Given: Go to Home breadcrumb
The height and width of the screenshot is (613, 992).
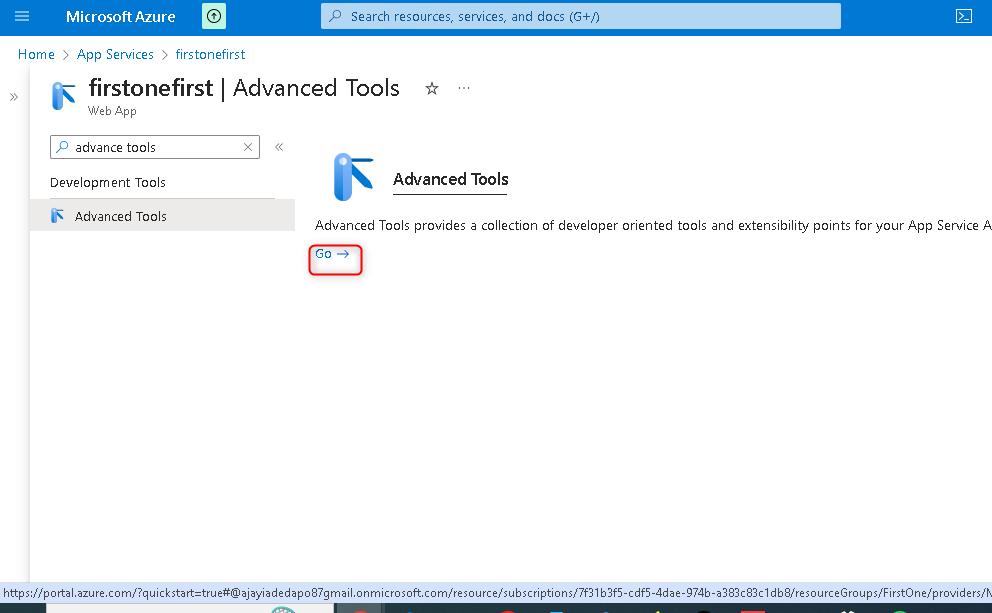Looking at the screenshot, I should pos(36,54).
